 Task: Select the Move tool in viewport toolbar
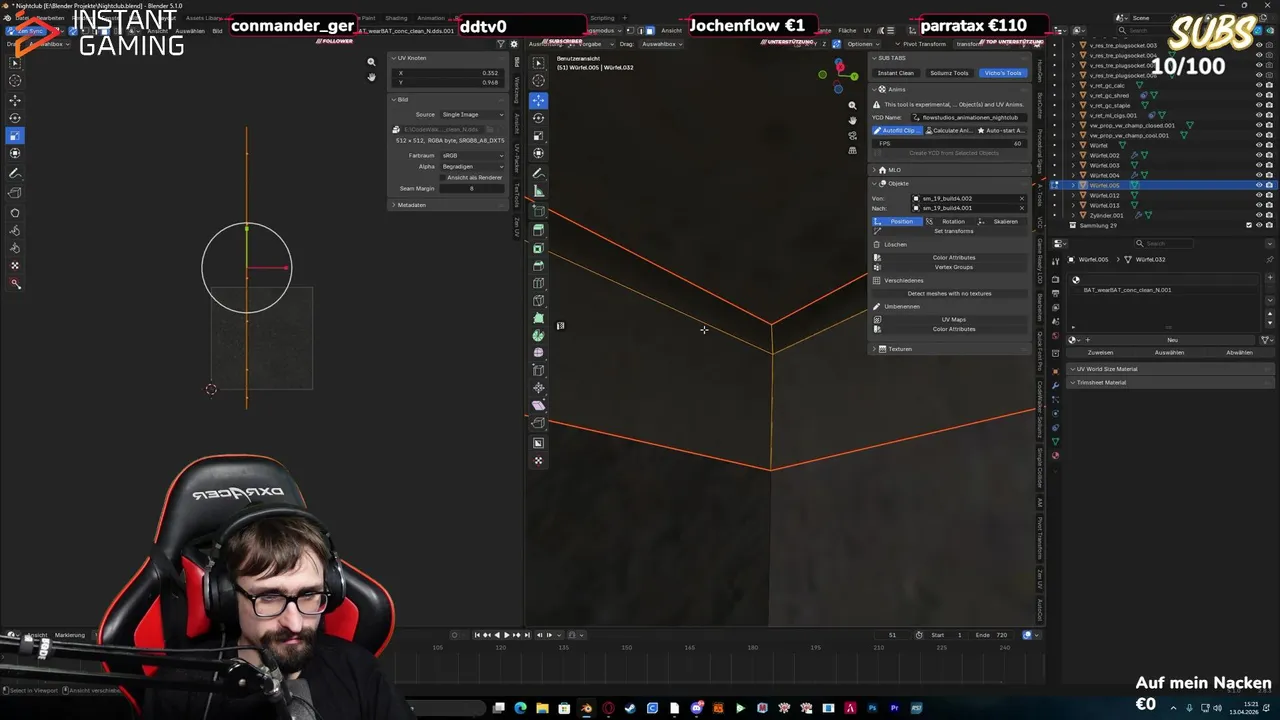[538, 100]
